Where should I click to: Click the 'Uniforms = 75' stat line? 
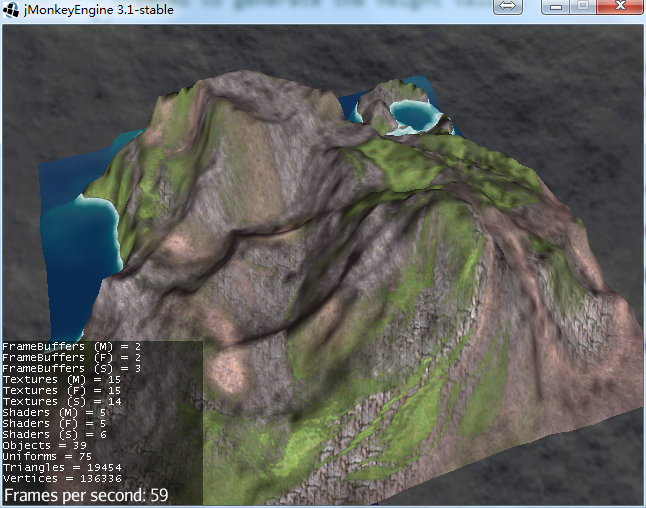tap(47, 456)
